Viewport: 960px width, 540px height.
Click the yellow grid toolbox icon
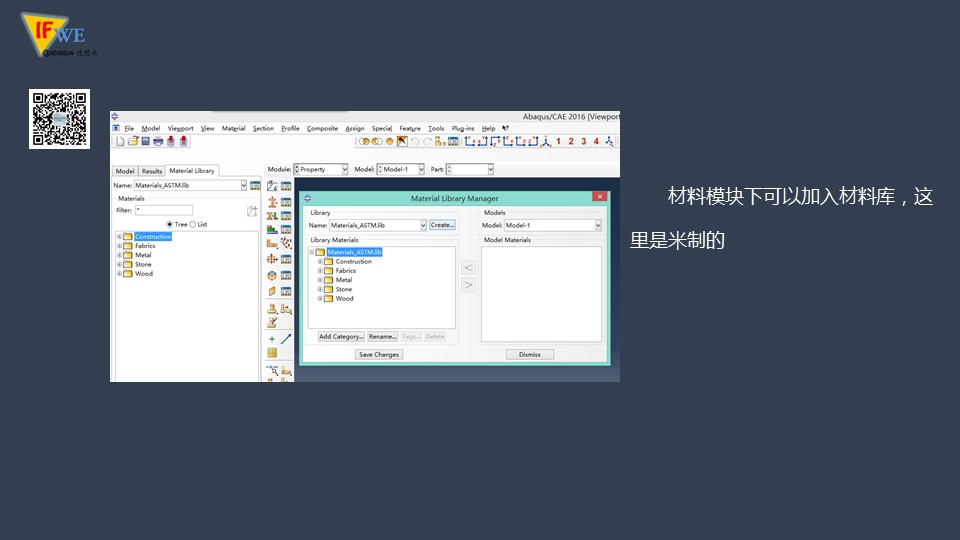(x=272, y=353)
